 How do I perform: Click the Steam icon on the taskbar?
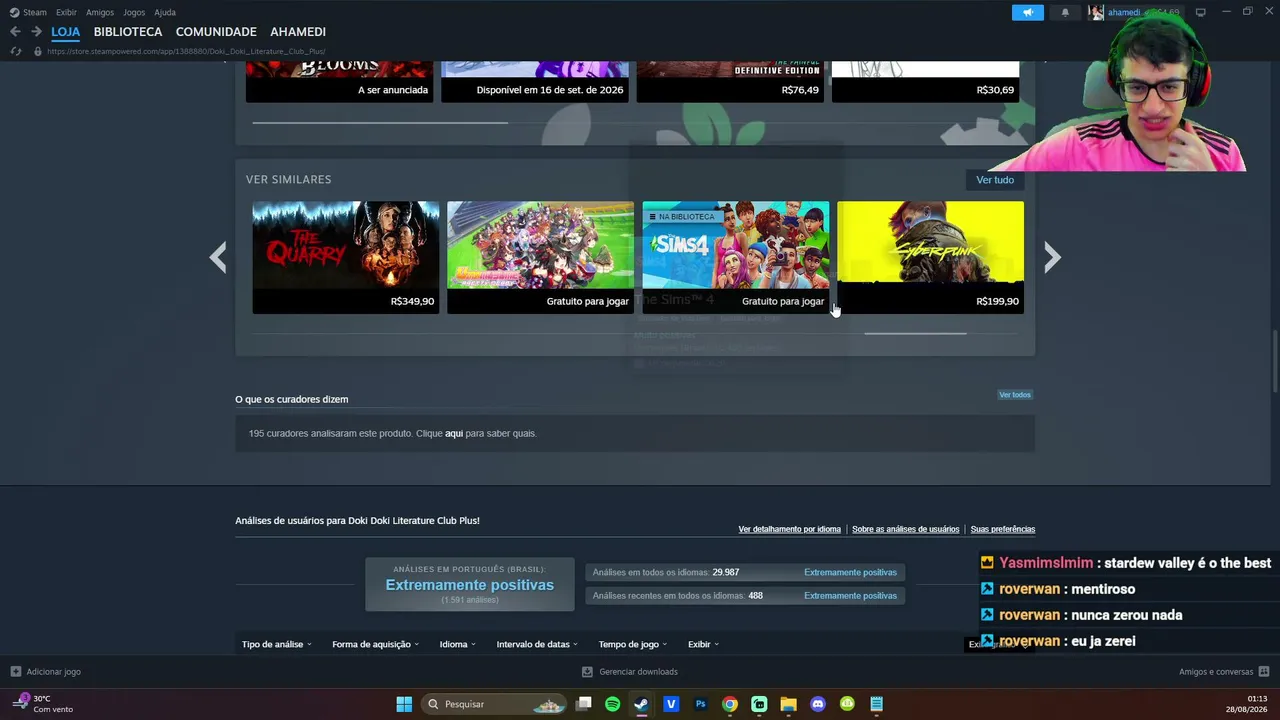(x=641, y=704)
